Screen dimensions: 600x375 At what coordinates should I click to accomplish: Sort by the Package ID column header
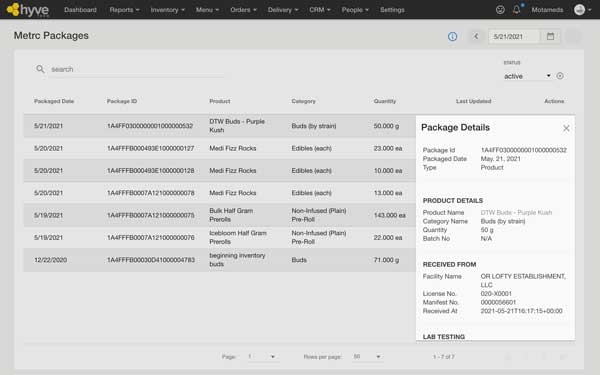pos(122,101)
